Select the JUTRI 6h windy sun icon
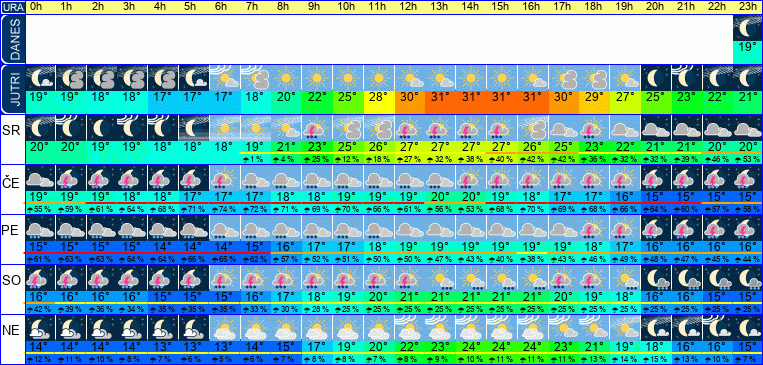This screenshot has width=763, height=365. (x=225, y=78)
